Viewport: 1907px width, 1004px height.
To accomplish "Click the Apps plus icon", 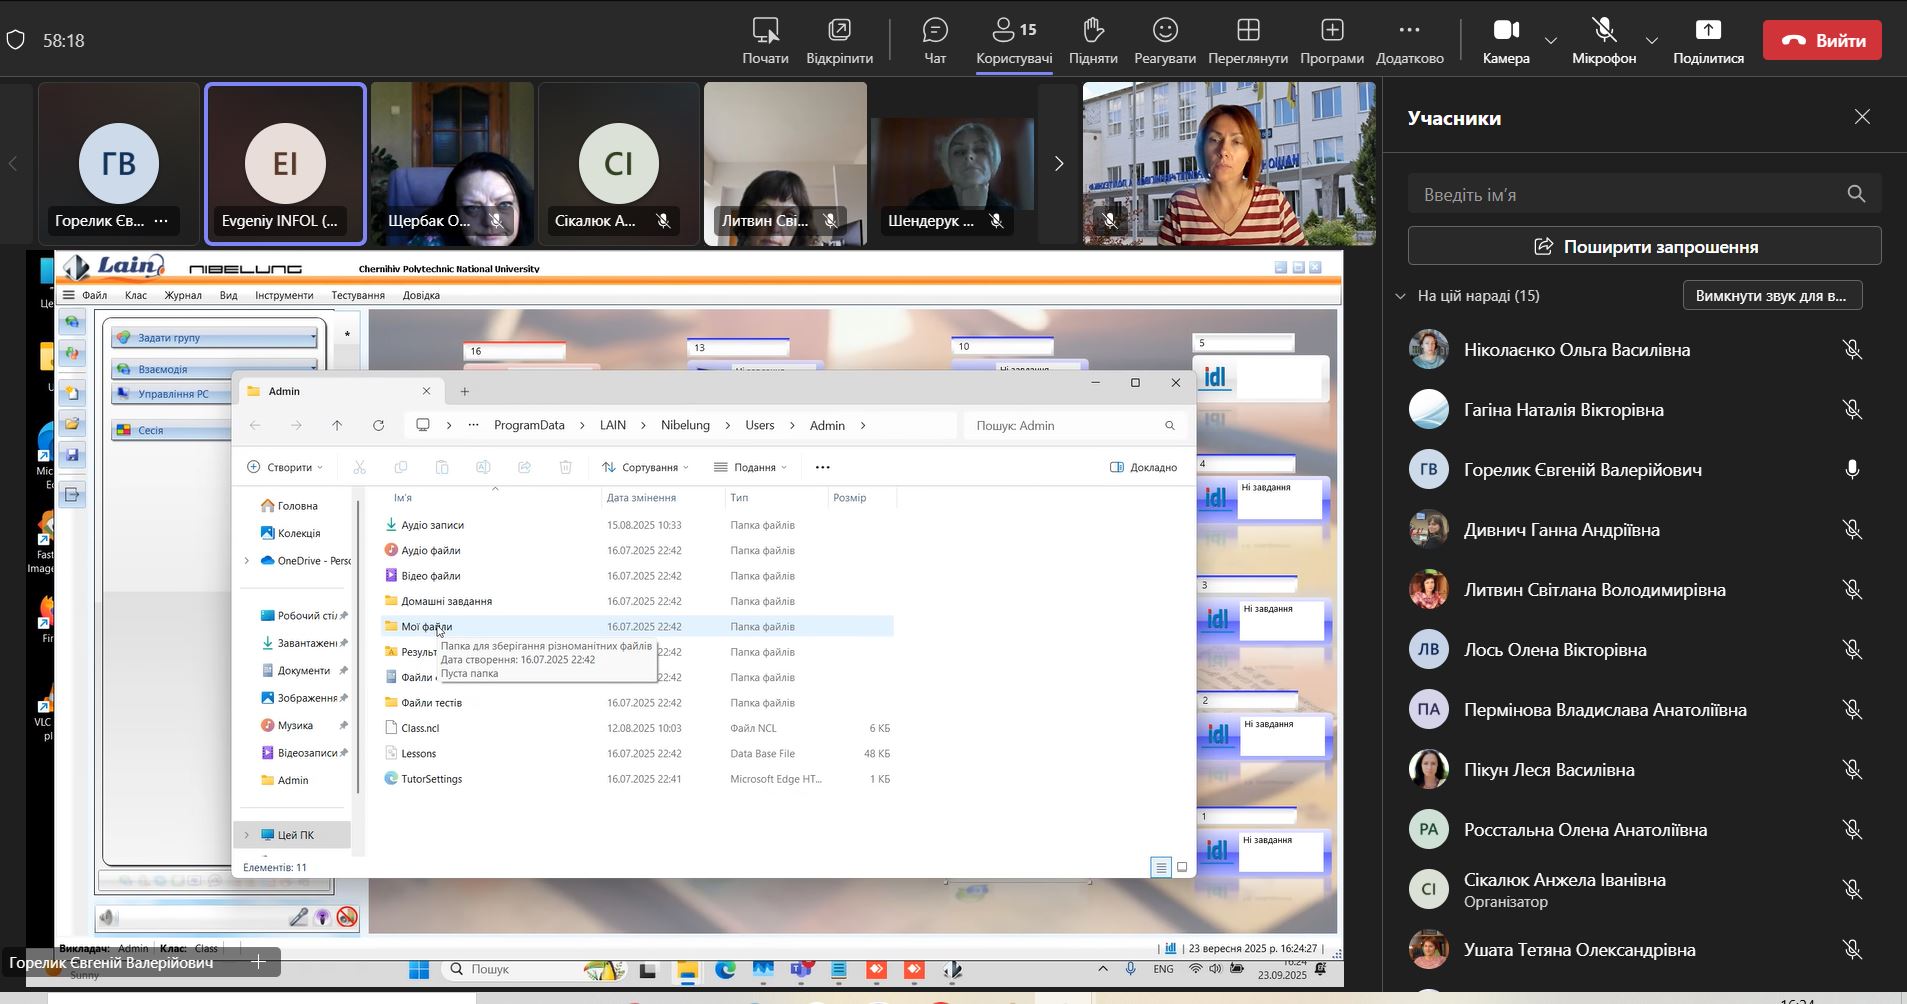I will click(x=1331, y=31).
